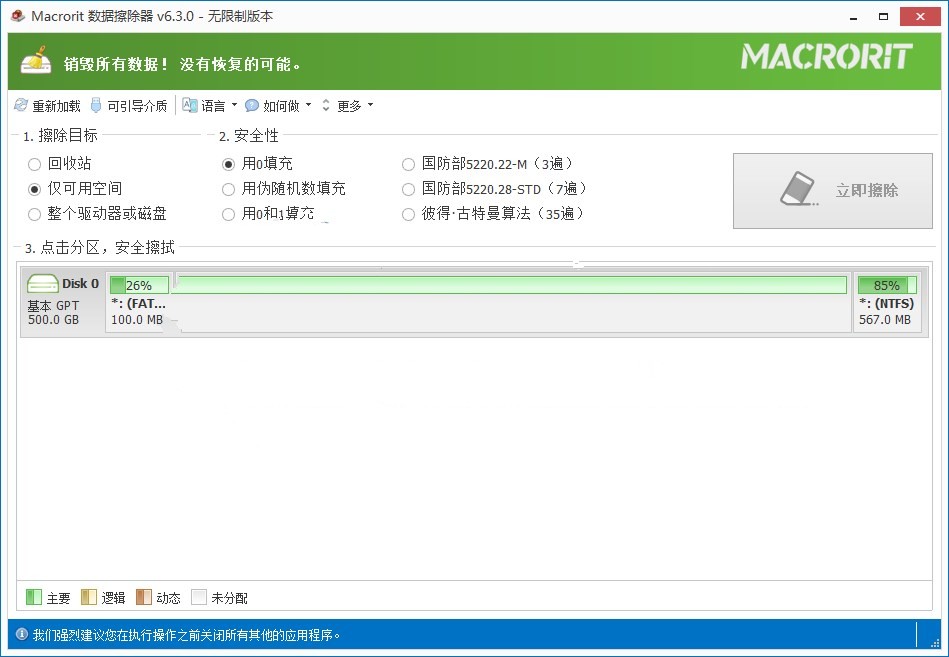Click the eraser icon on the 立即擦除 button
Screen dimensions: 949x657
(x=798, y=189)
